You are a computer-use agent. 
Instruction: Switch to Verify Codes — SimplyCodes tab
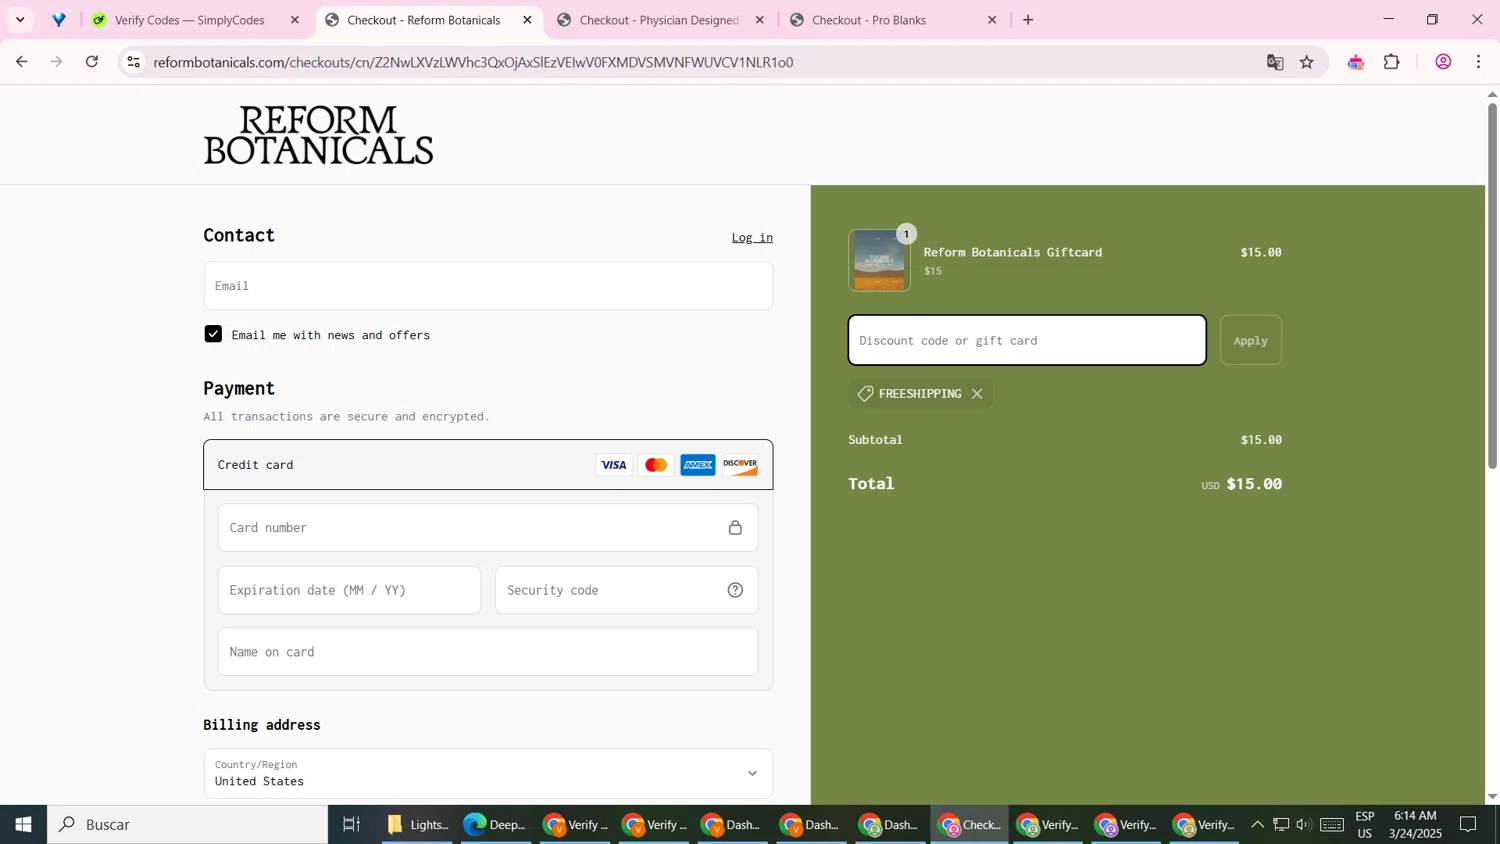(190, 20)
